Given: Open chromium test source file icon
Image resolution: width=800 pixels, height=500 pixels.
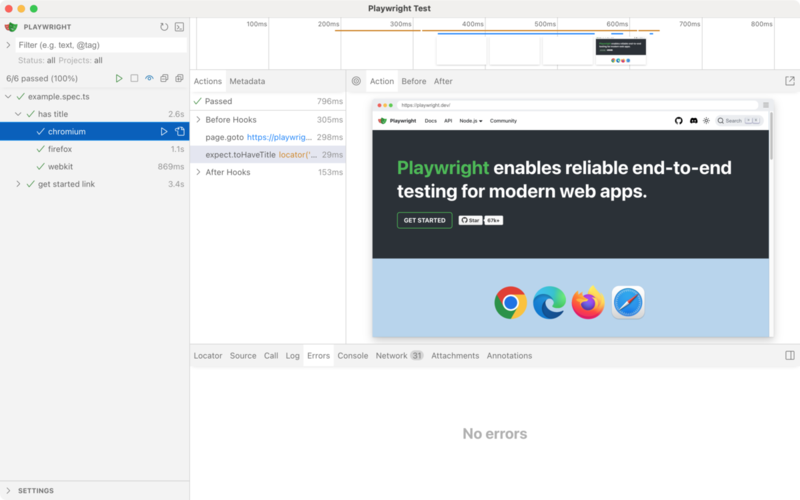Looking at the screenshot, I should 180,132.
